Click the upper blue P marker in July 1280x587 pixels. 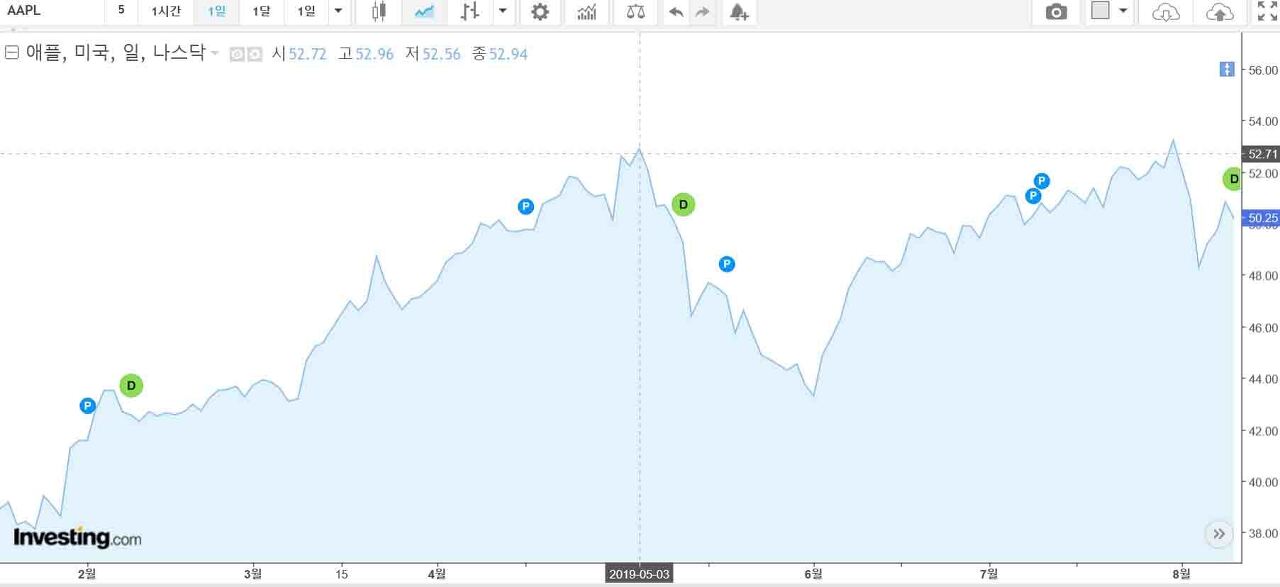click(1041, 181)
